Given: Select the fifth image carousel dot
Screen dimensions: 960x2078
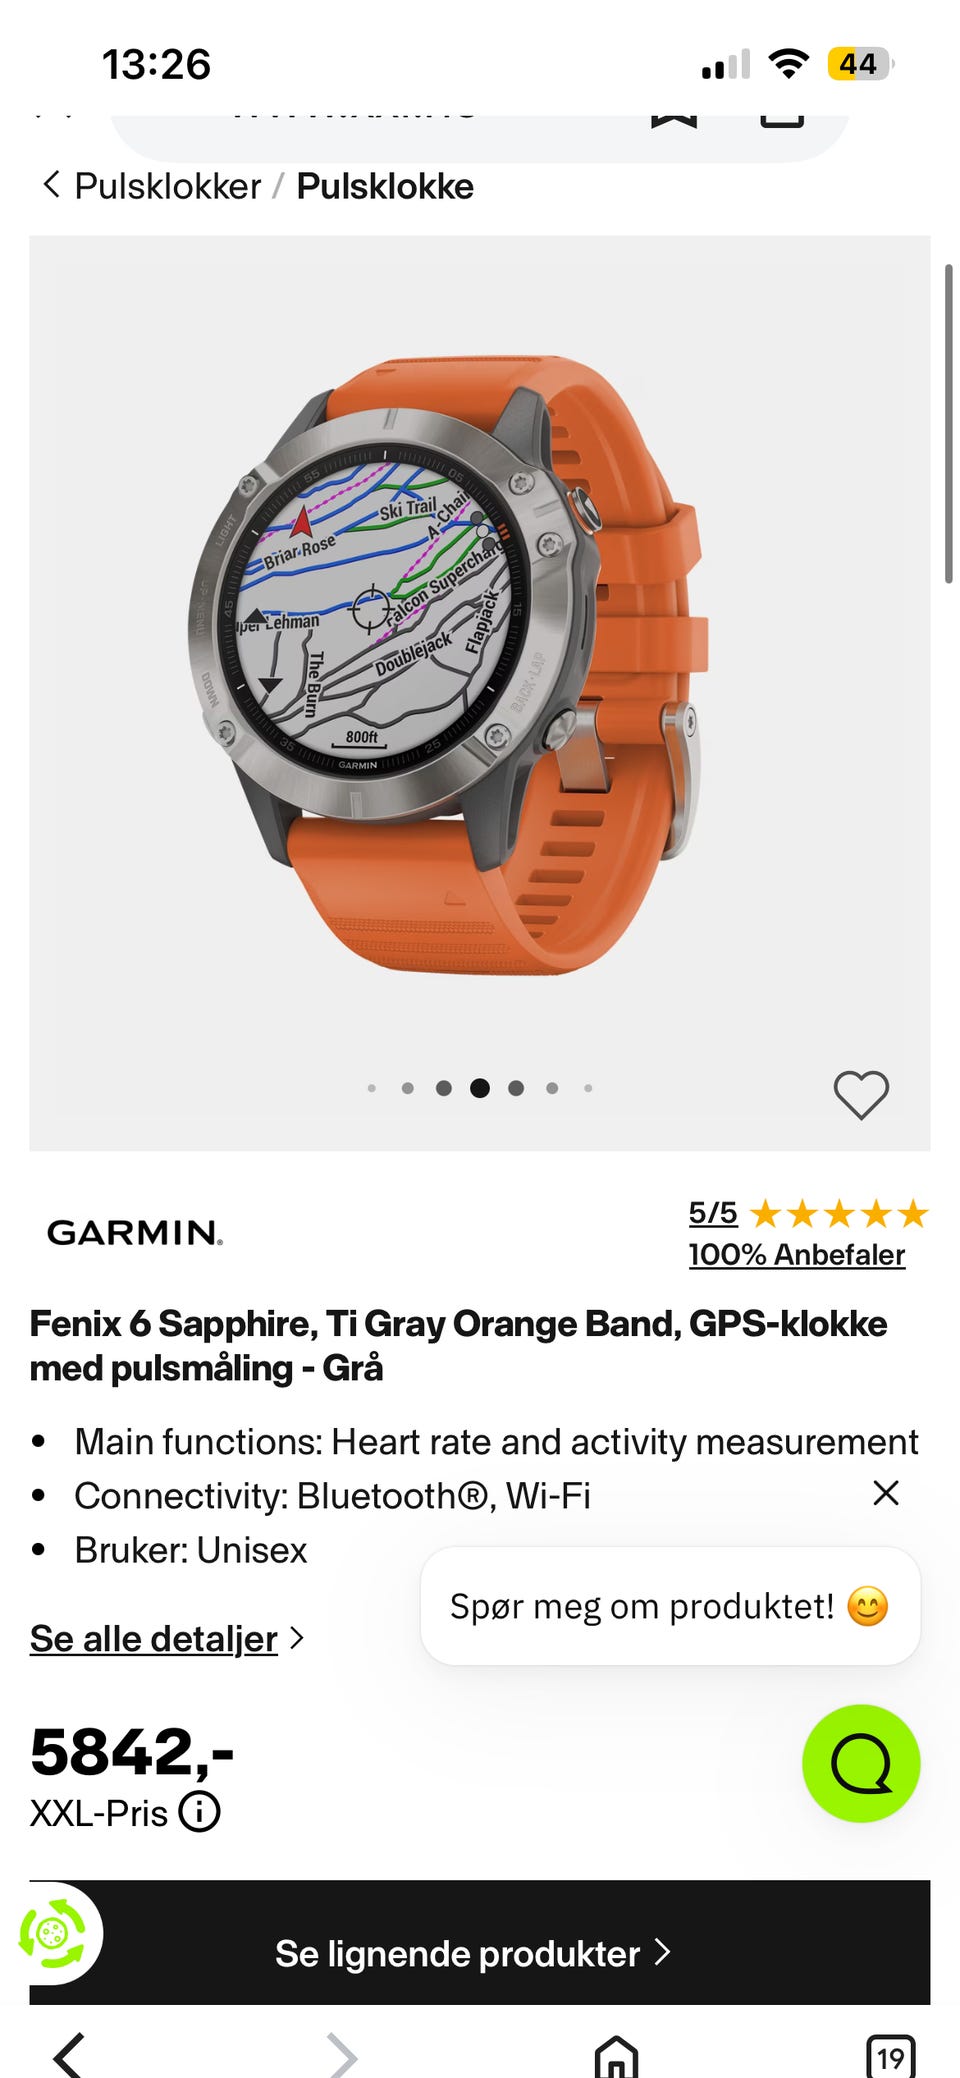Looking at the screenshot, I should click(516, 1088).
